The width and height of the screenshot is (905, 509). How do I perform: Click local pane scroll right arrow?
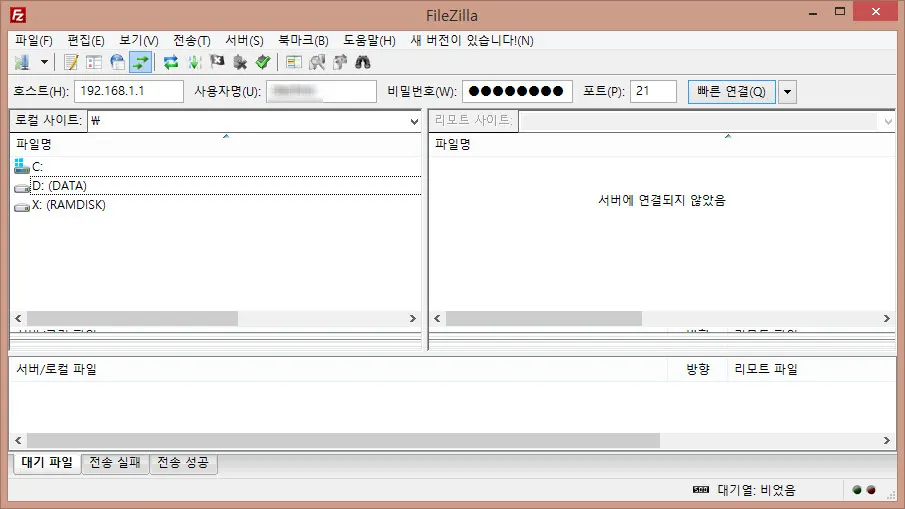[x=413, y=319]
